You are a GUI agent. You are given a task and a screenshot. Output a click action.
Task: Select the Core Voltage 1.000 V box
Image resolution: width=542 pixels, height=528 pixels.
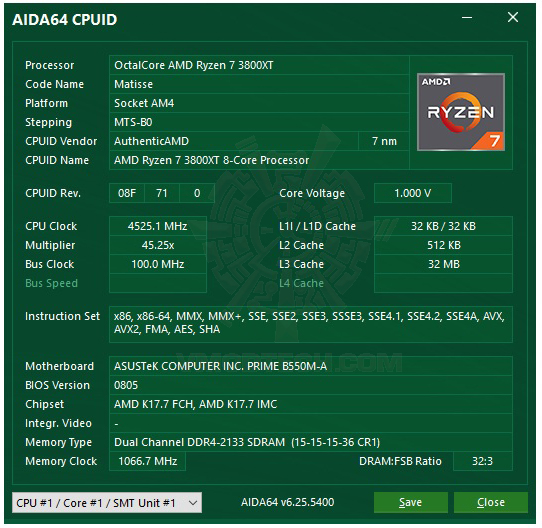click(413, 193)
